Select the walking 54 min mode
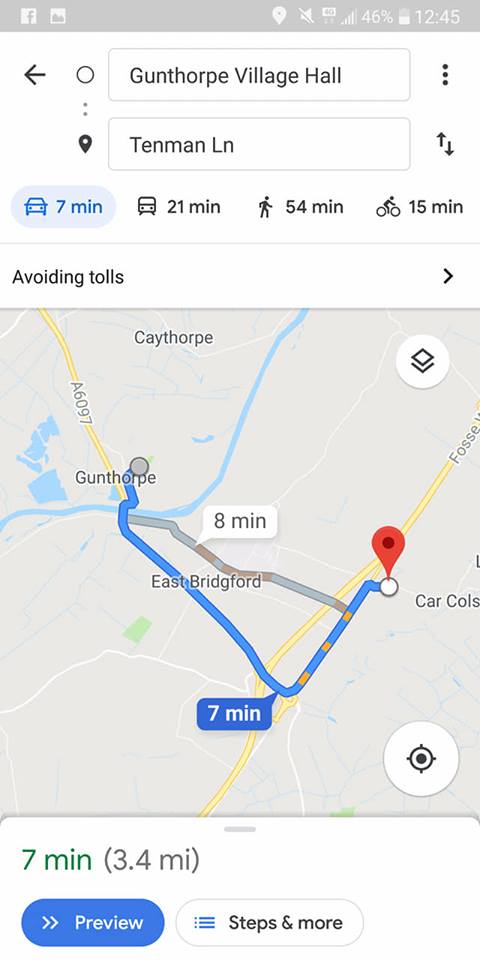480x960 pixels. (300, 207)
